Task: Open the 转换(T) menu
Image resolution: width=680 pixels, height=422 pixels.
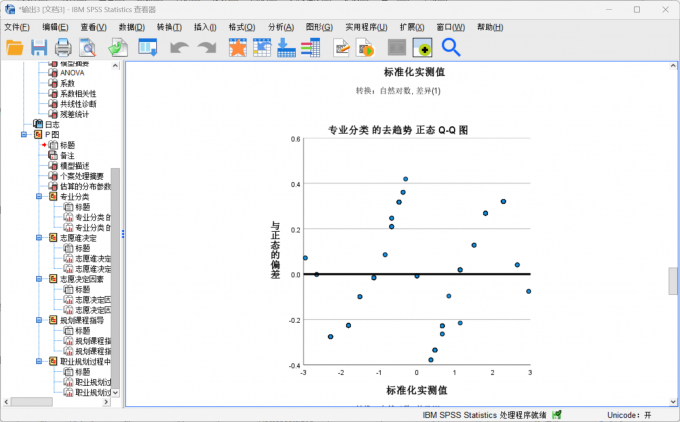Action: [x=169, y=27]
